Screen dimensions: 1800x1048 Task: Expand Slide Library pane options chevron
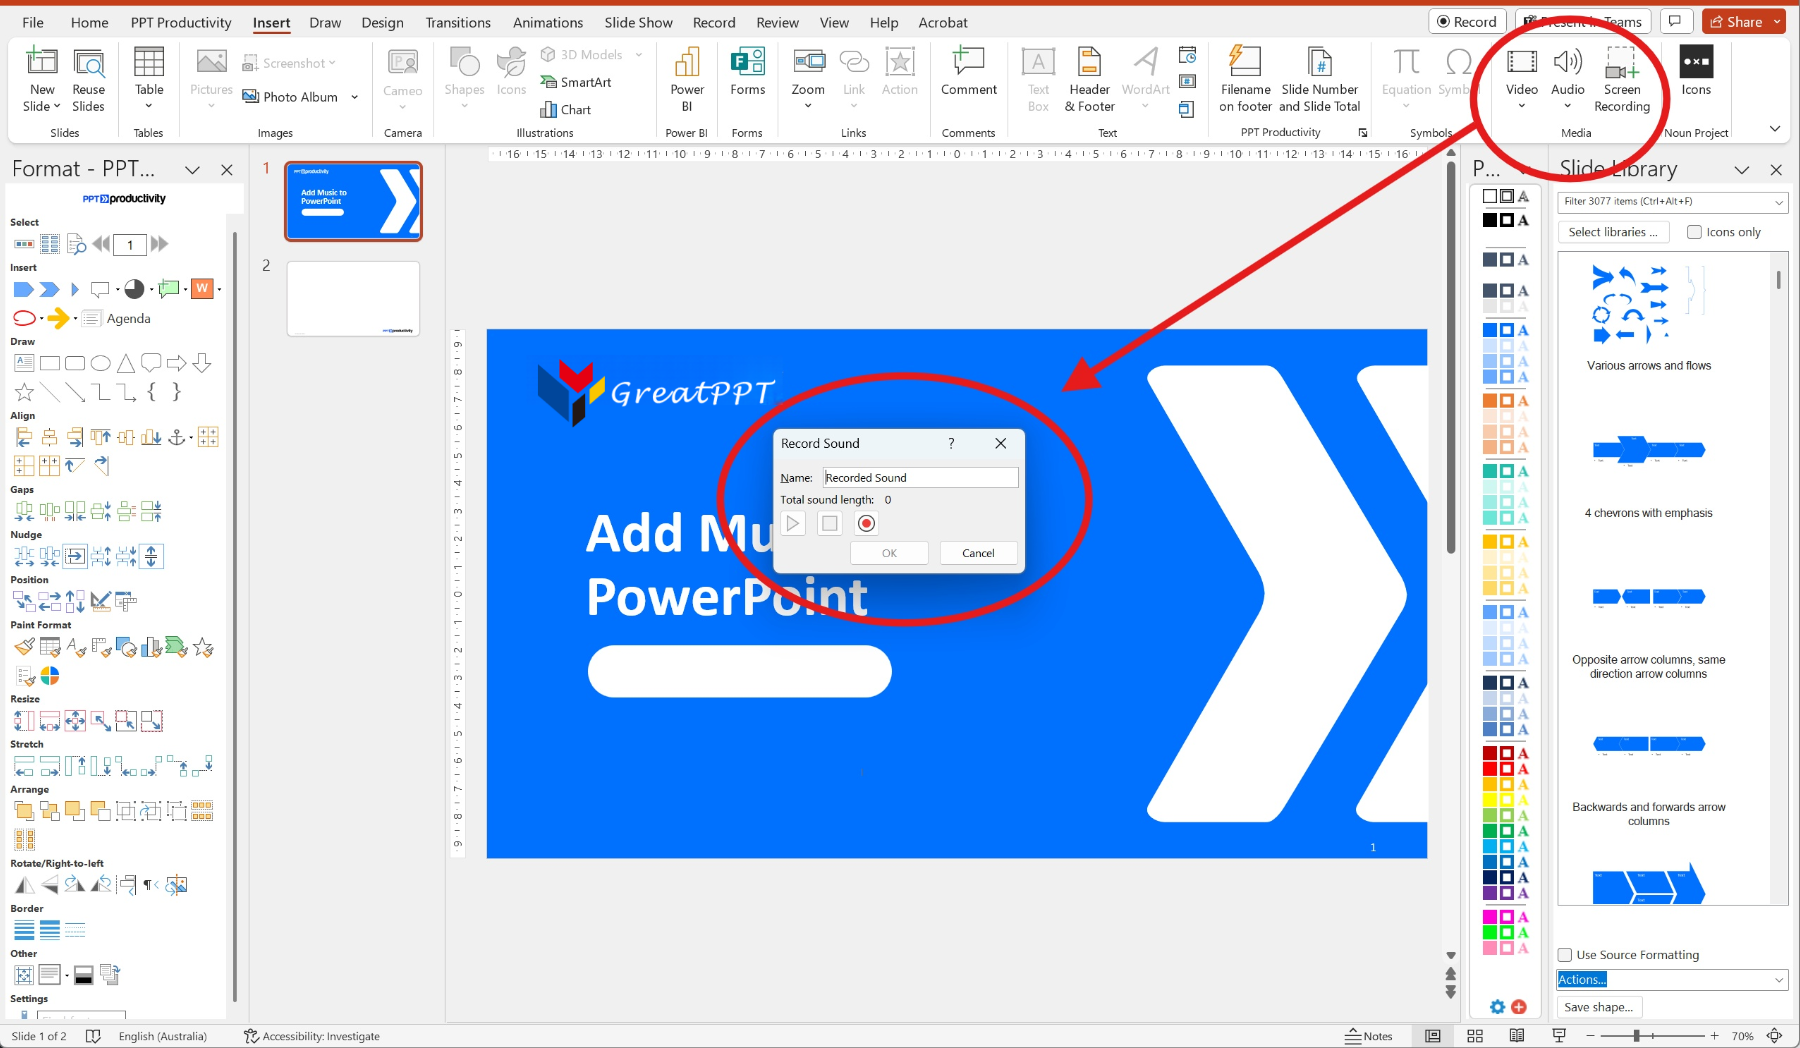1742,170
